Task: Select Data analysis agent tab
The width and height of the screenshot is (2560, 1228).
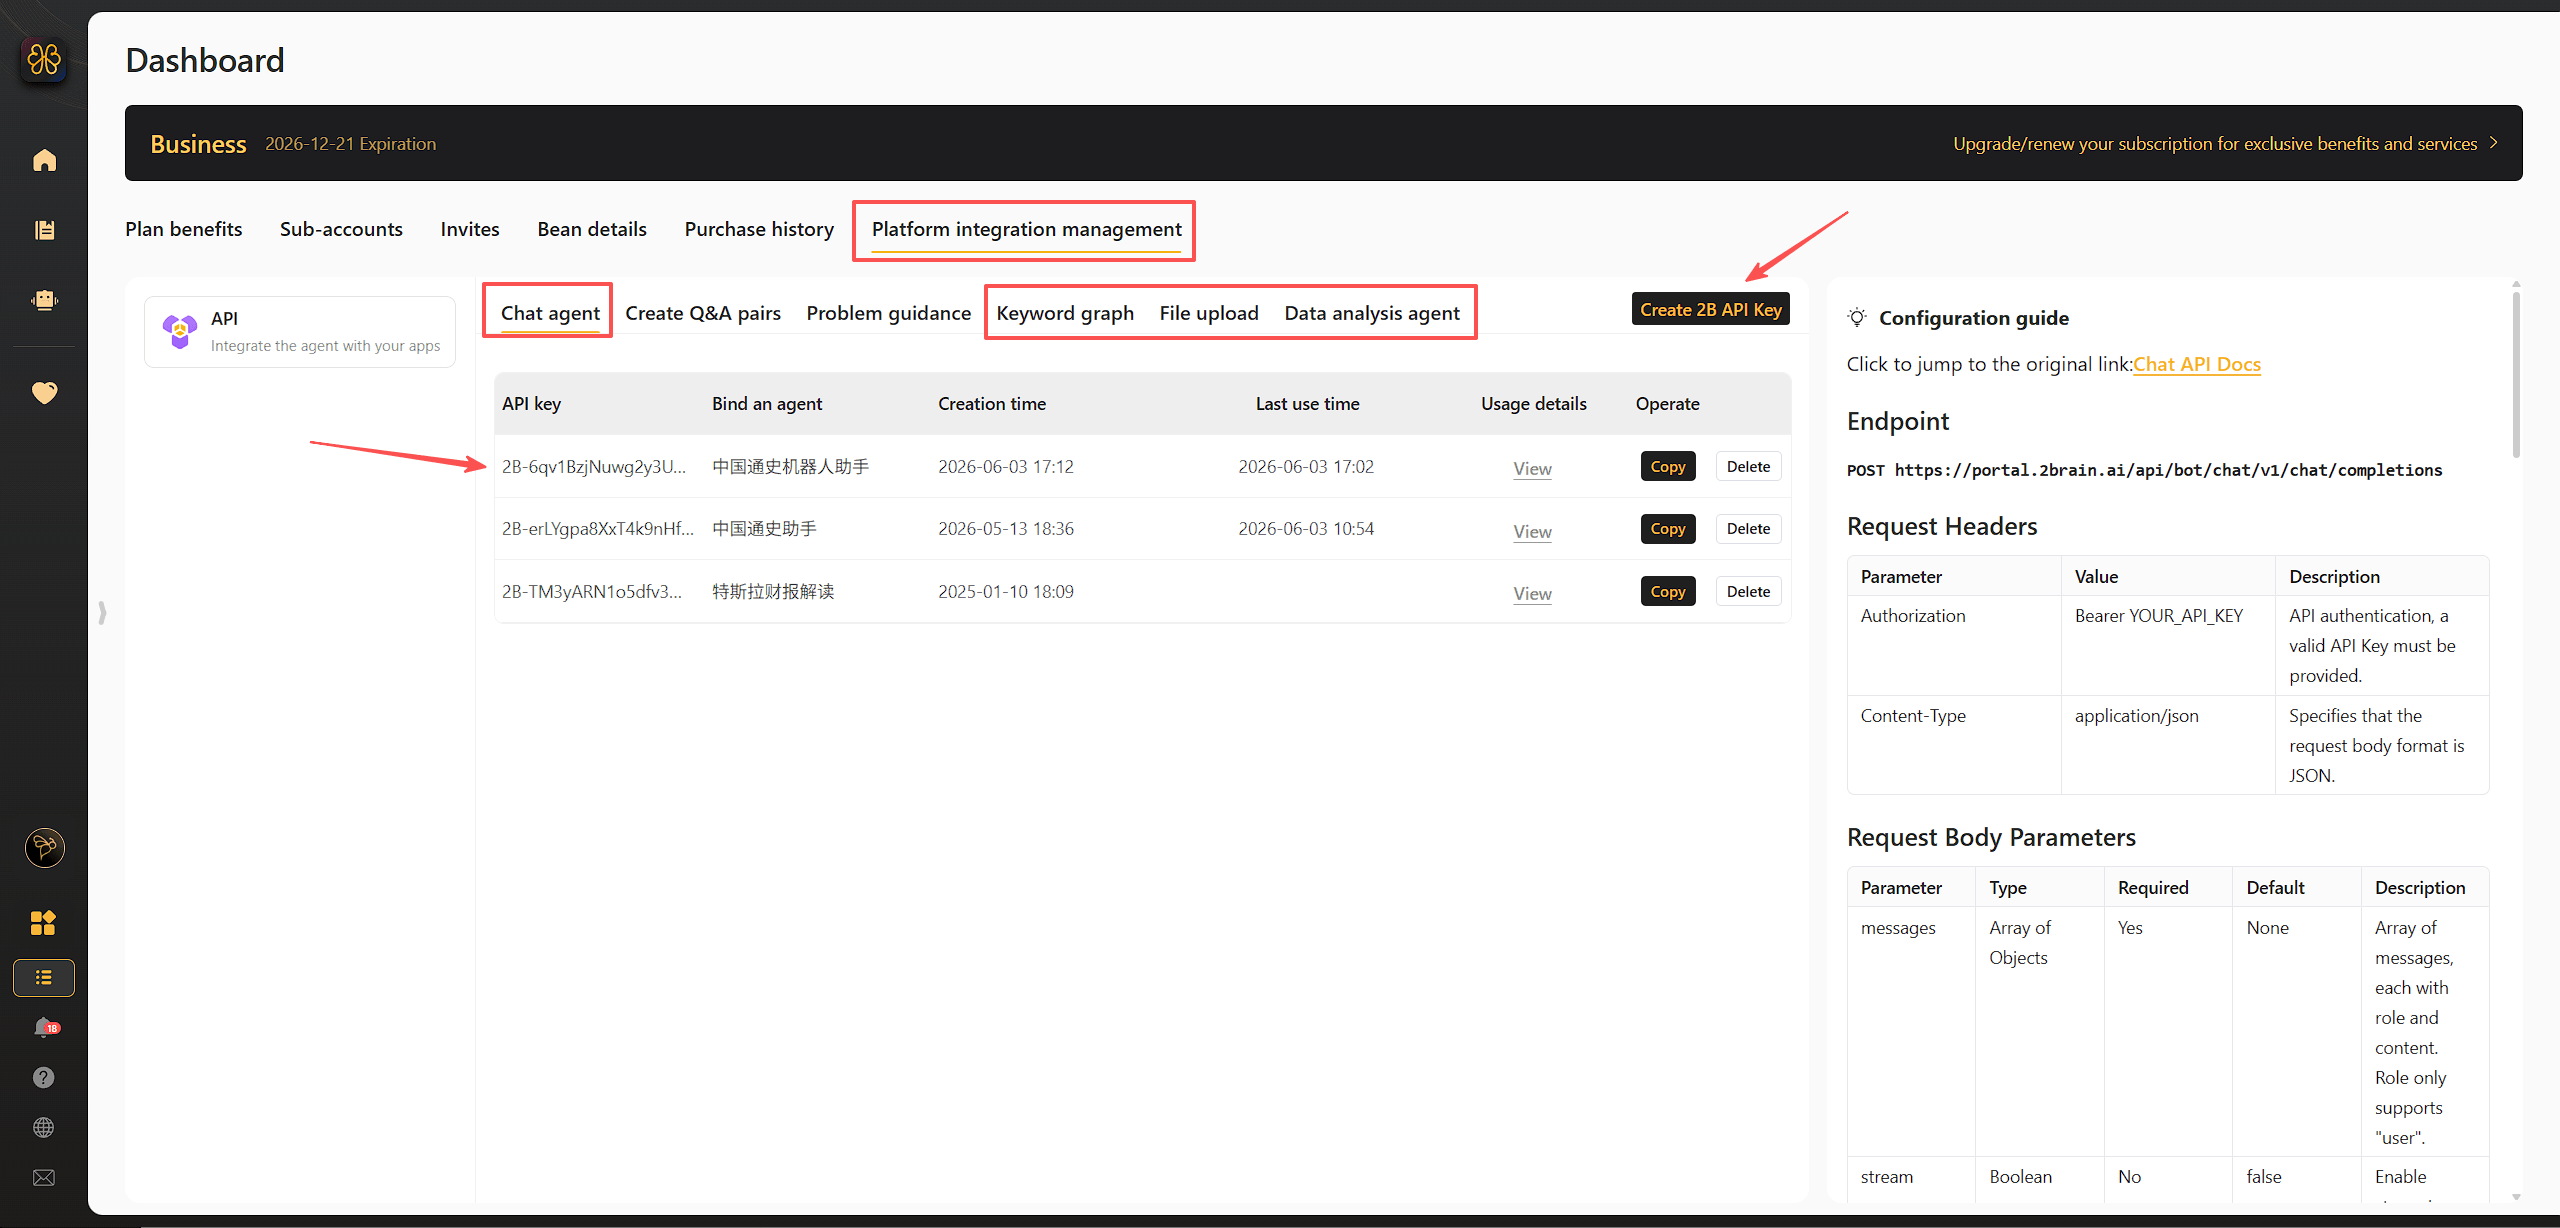Action: pos(1372,313)
